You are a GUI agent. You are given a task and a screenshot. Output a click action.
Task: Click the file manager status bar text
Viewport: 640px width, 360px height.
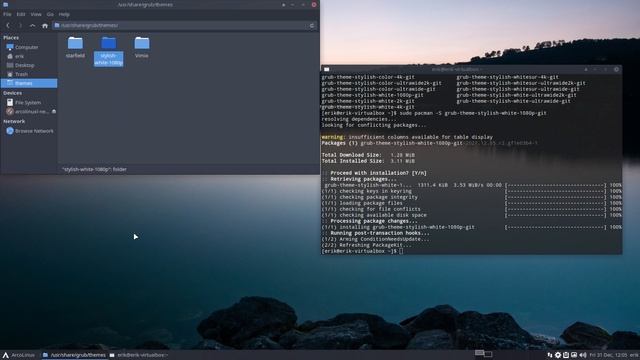[x=94, y=169]
